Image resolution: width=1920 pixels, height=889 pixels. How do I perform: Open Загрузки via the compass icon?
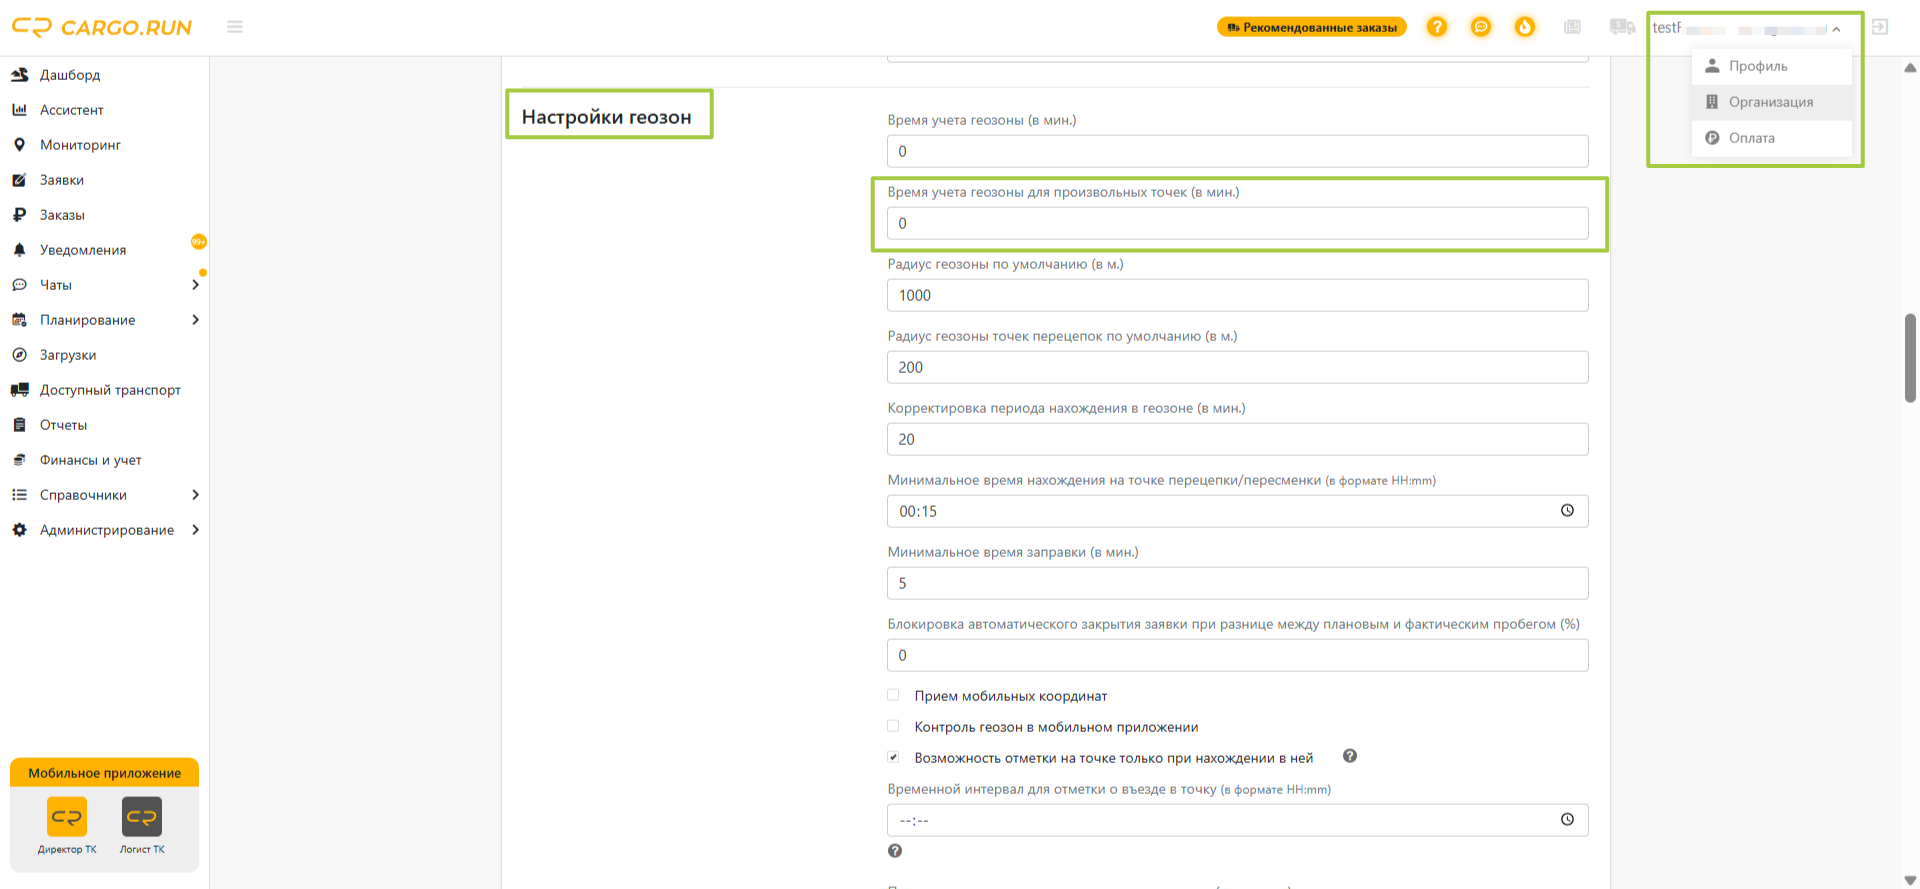click(x=19, y=355)
